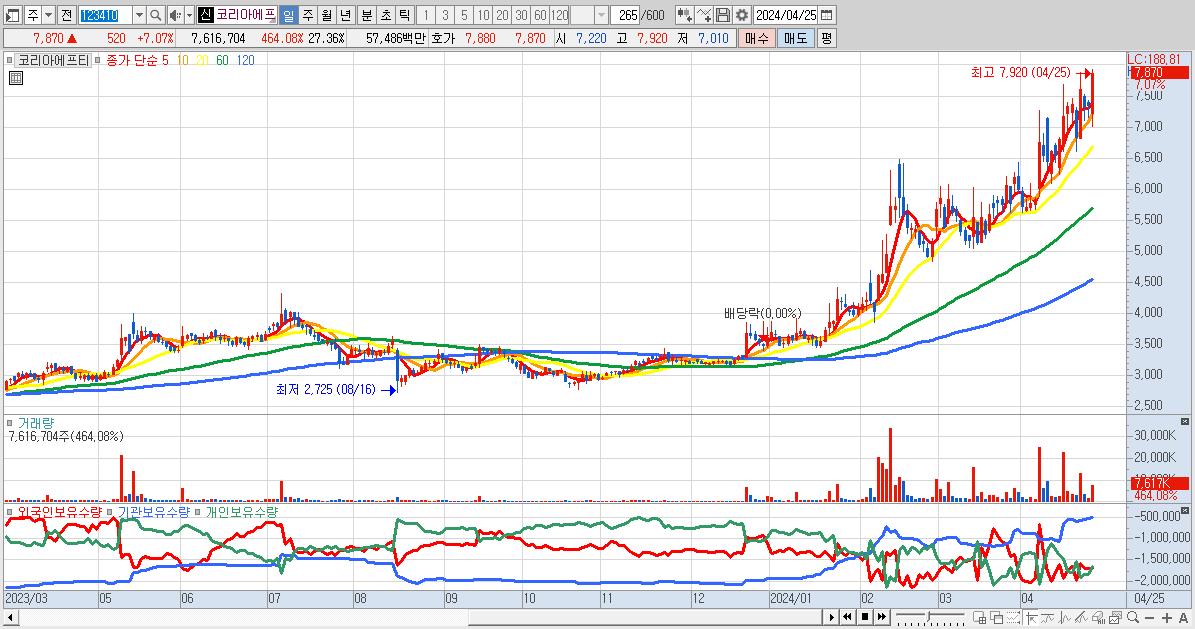This screenshot has height=629, width=1195.
Task: Select the second (초) chart period
Action: pos(386,15)
